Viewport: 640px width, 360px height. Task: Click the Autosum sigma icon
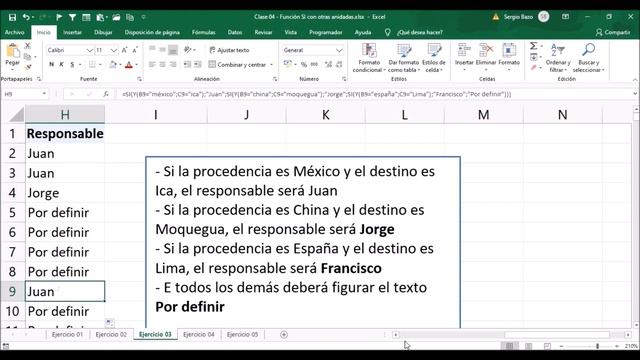533,46
